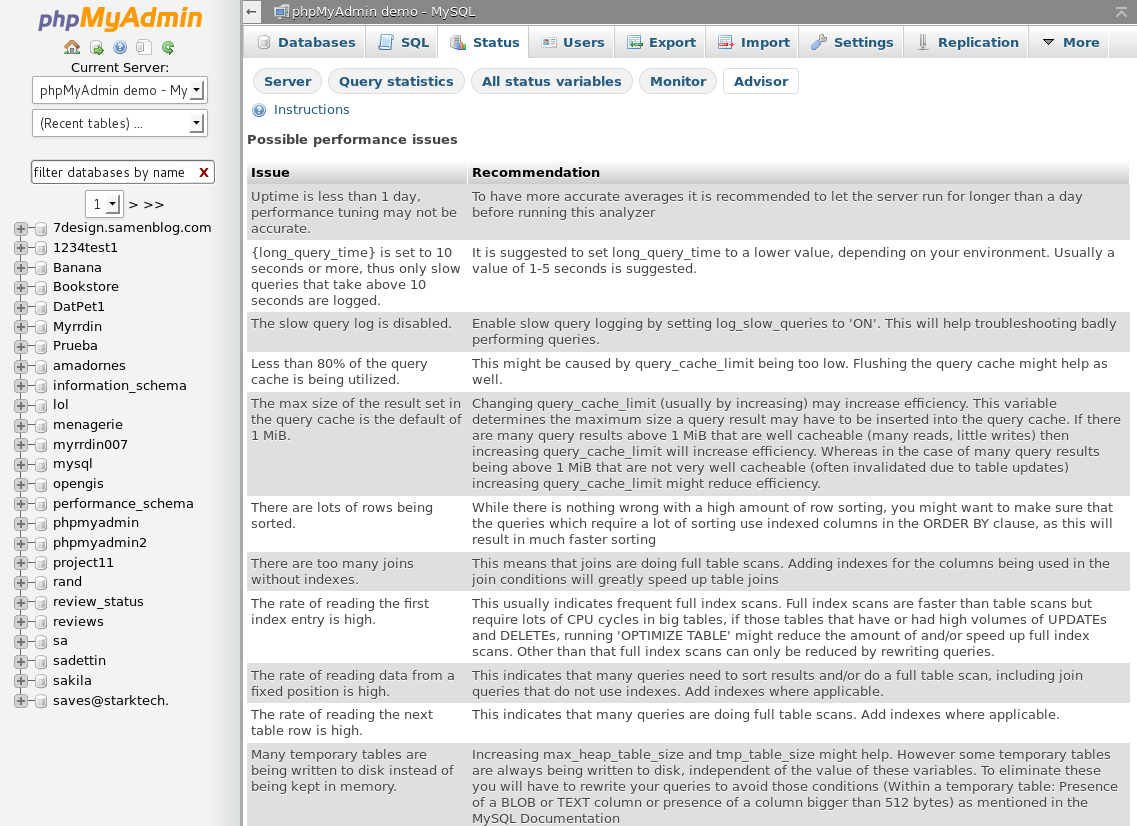
Task: Clear the database filter with red X
Action: (x=204, y=172)
